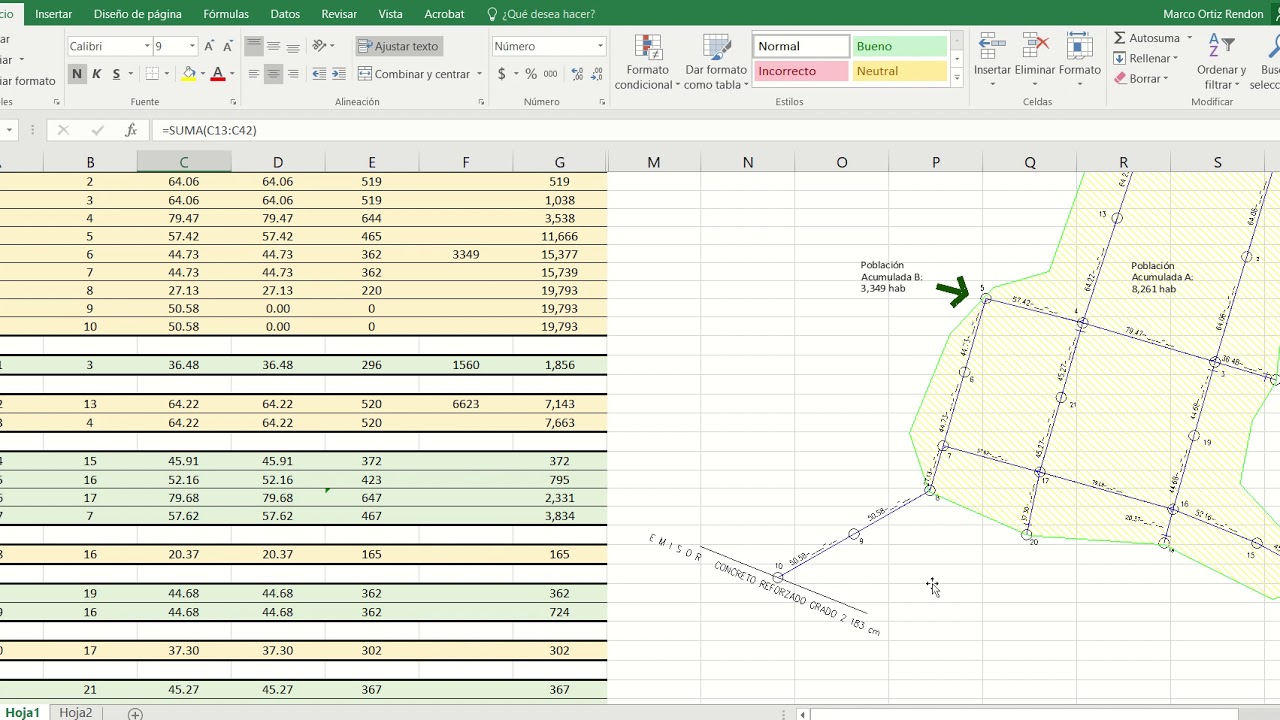This screenshot has width=1280, height=720.
Task: Open Alineación dialog launcher
Action: tap(481, 102)
